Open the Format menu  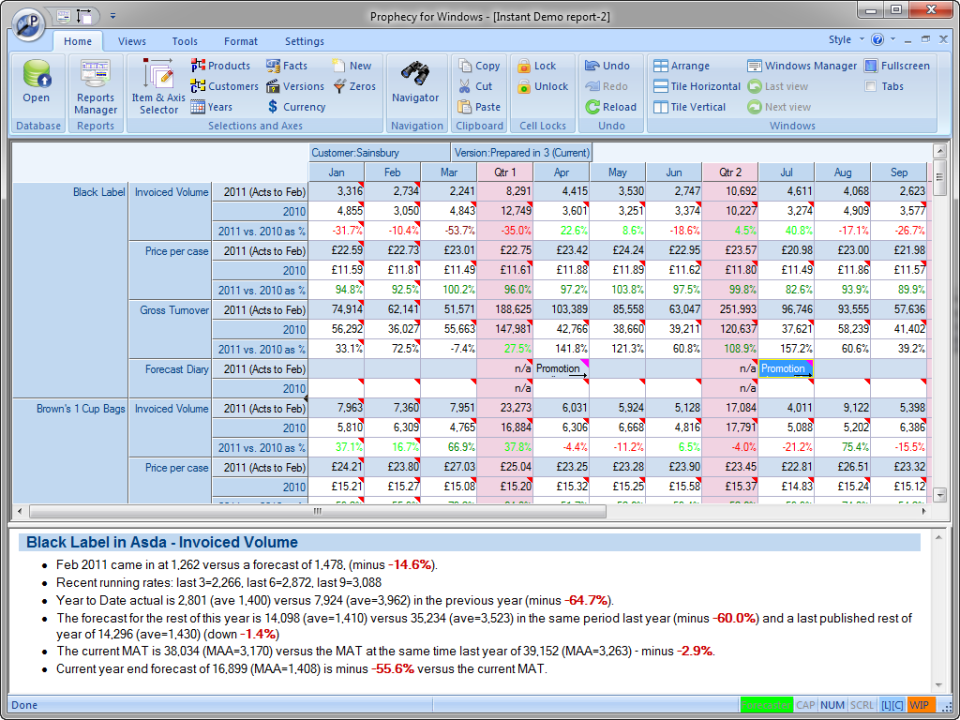[x=240, y=41]
